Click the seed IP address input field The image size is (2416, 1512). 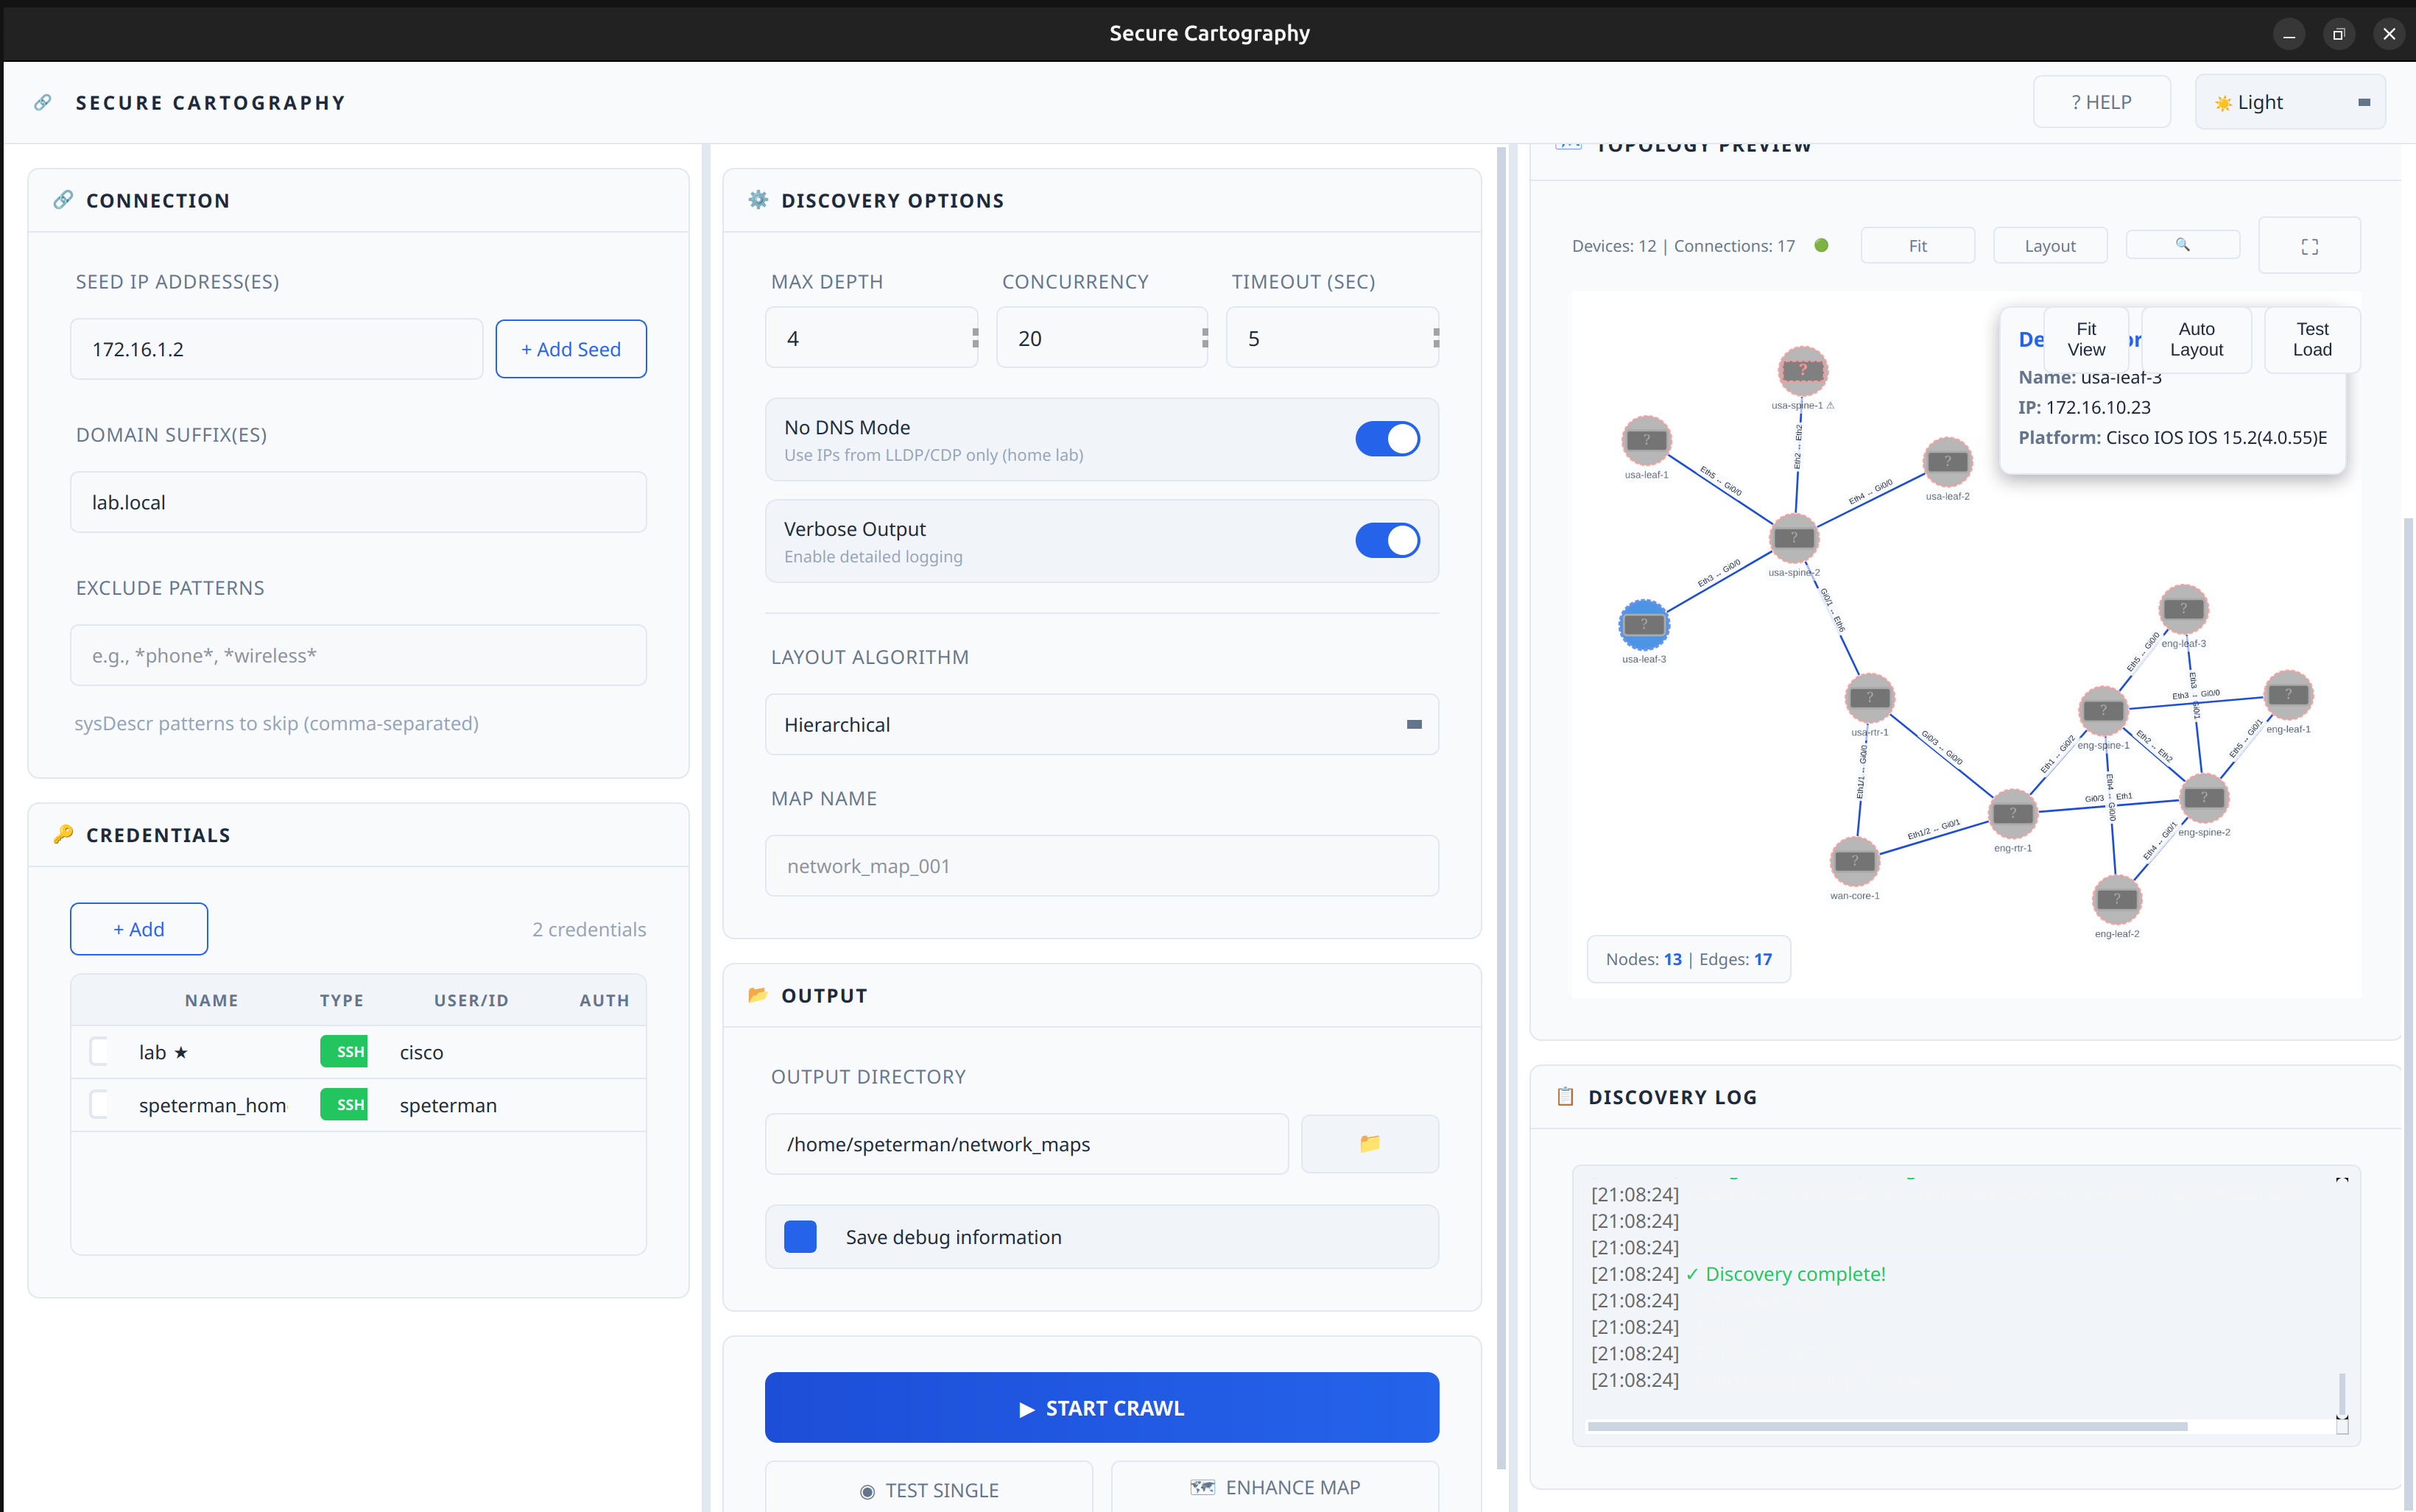pyautogui.click(x=277, y=348)
